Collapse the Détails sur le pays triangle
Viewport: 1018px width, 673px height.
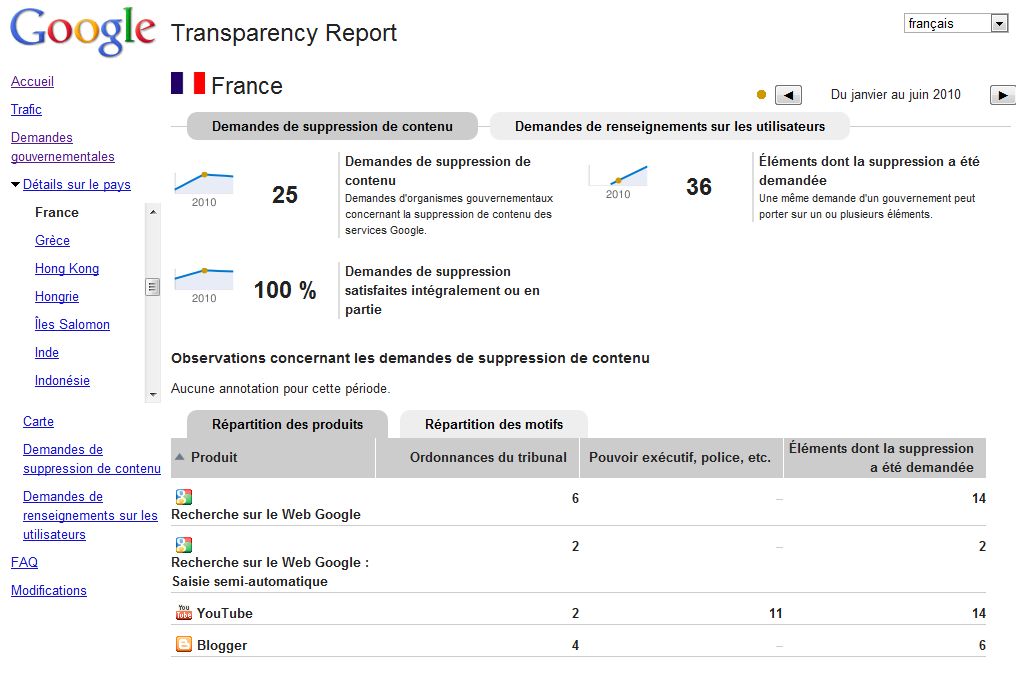point(16,185)
